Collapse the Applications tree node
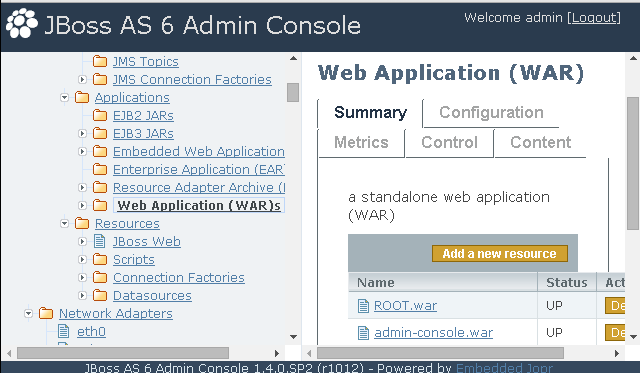Image resolution: width=640 pixels, height=373 pixels. 64,98
